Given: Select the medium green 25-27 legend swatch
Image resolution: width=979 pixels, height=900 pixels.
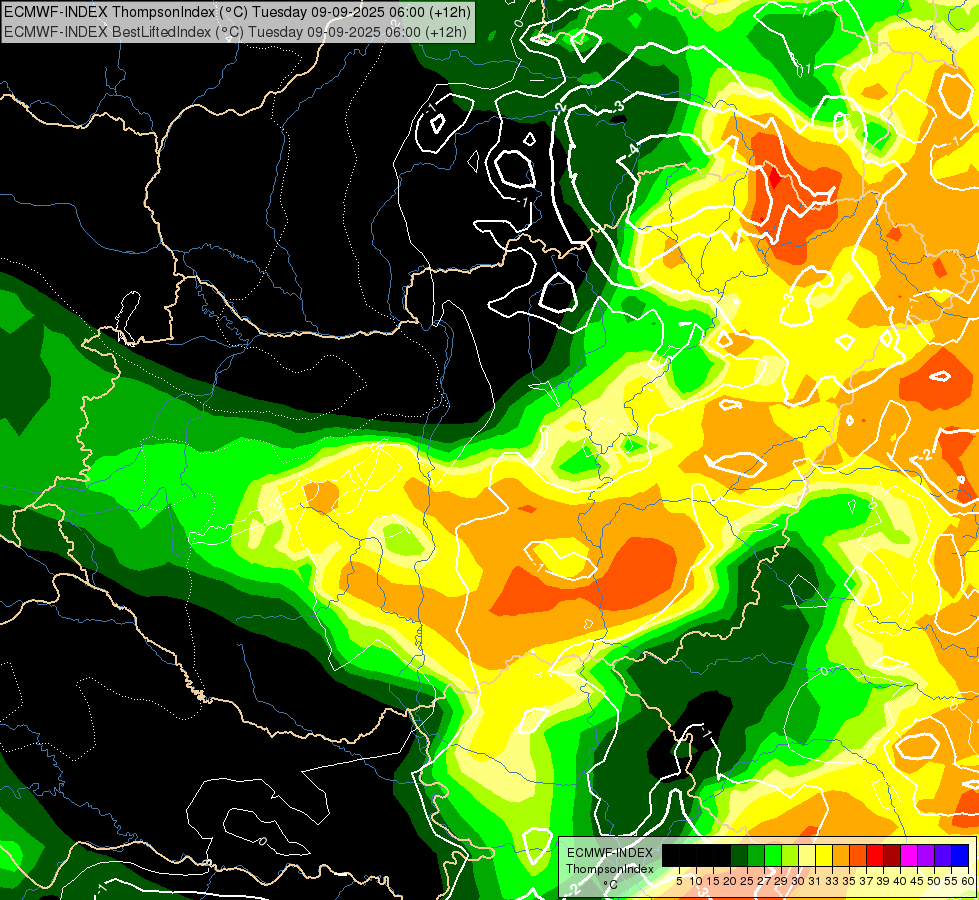Looking at the screenshot, I should tap(756, 855).
